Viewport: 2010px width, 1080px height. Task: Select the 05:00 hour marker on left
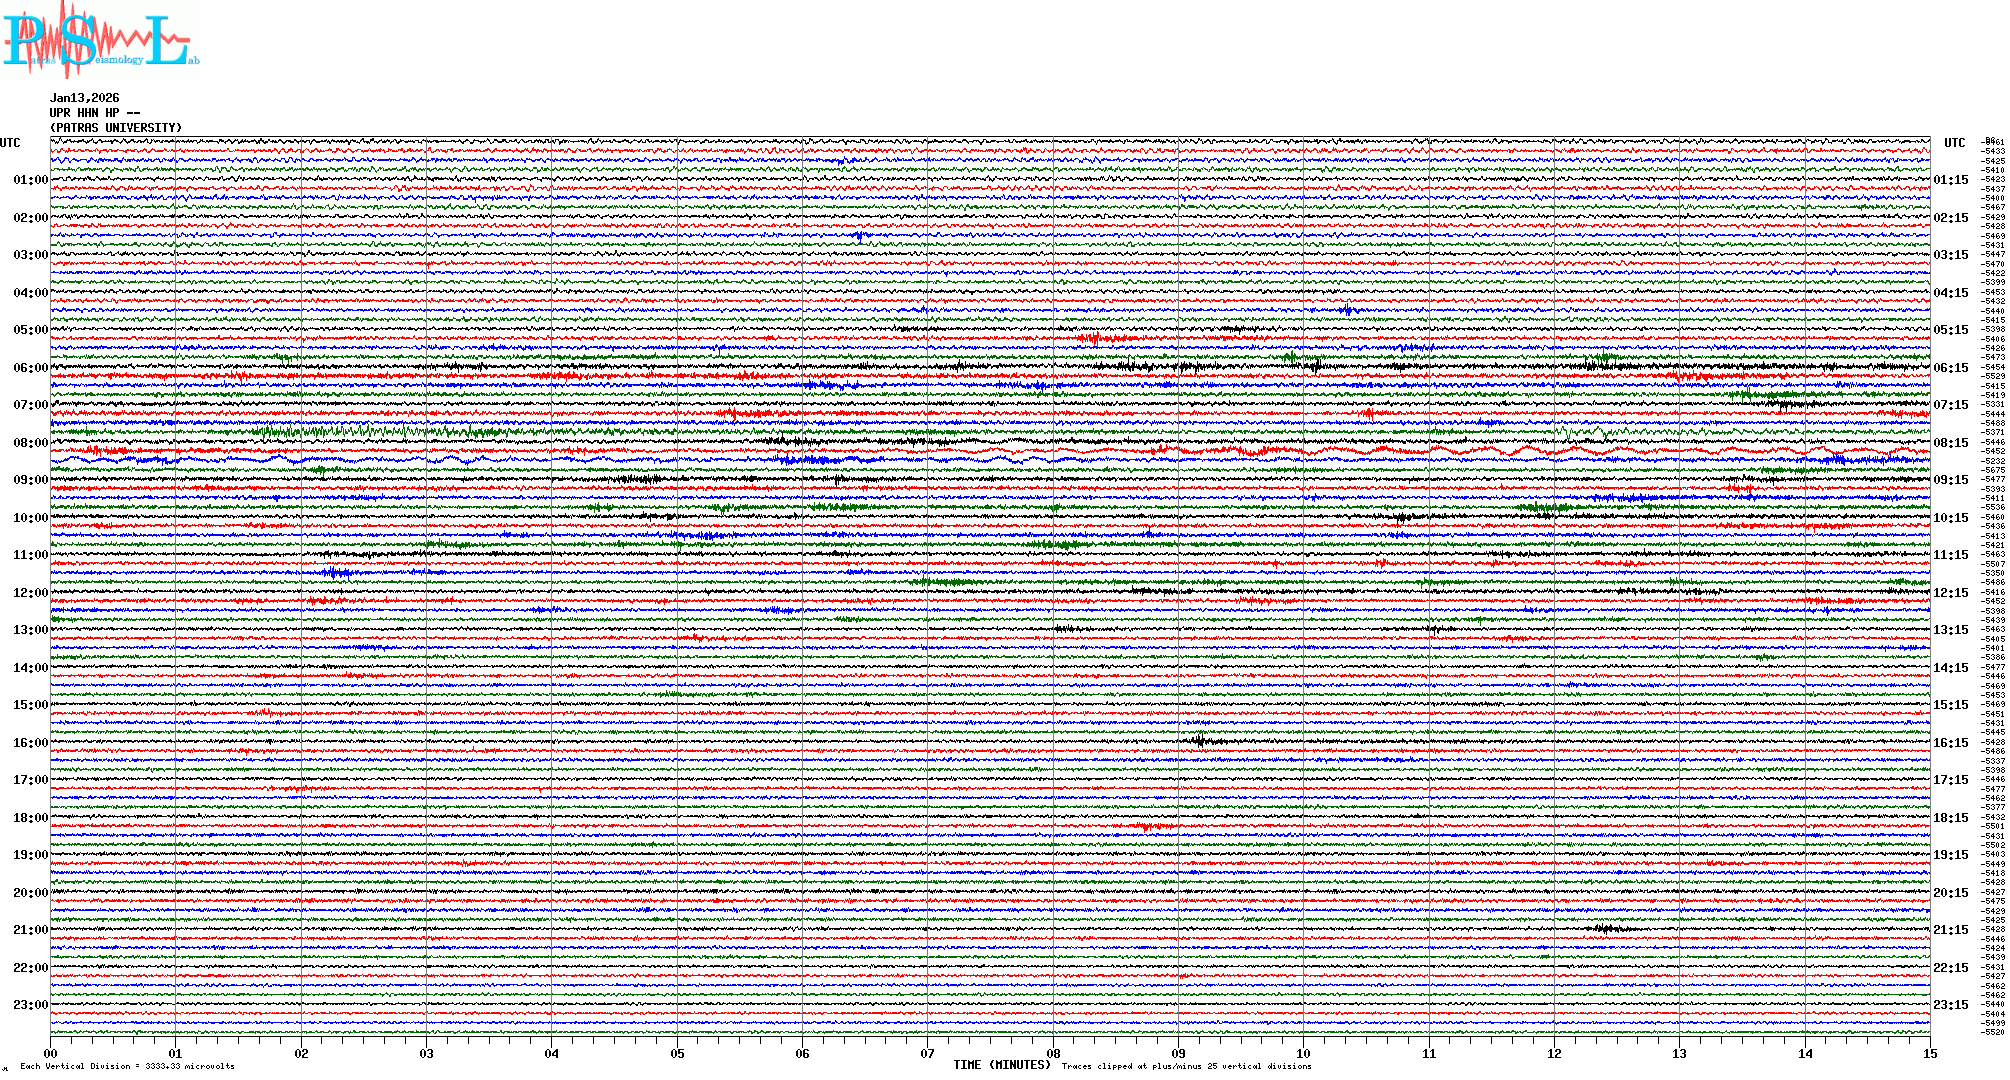(30, 330)
